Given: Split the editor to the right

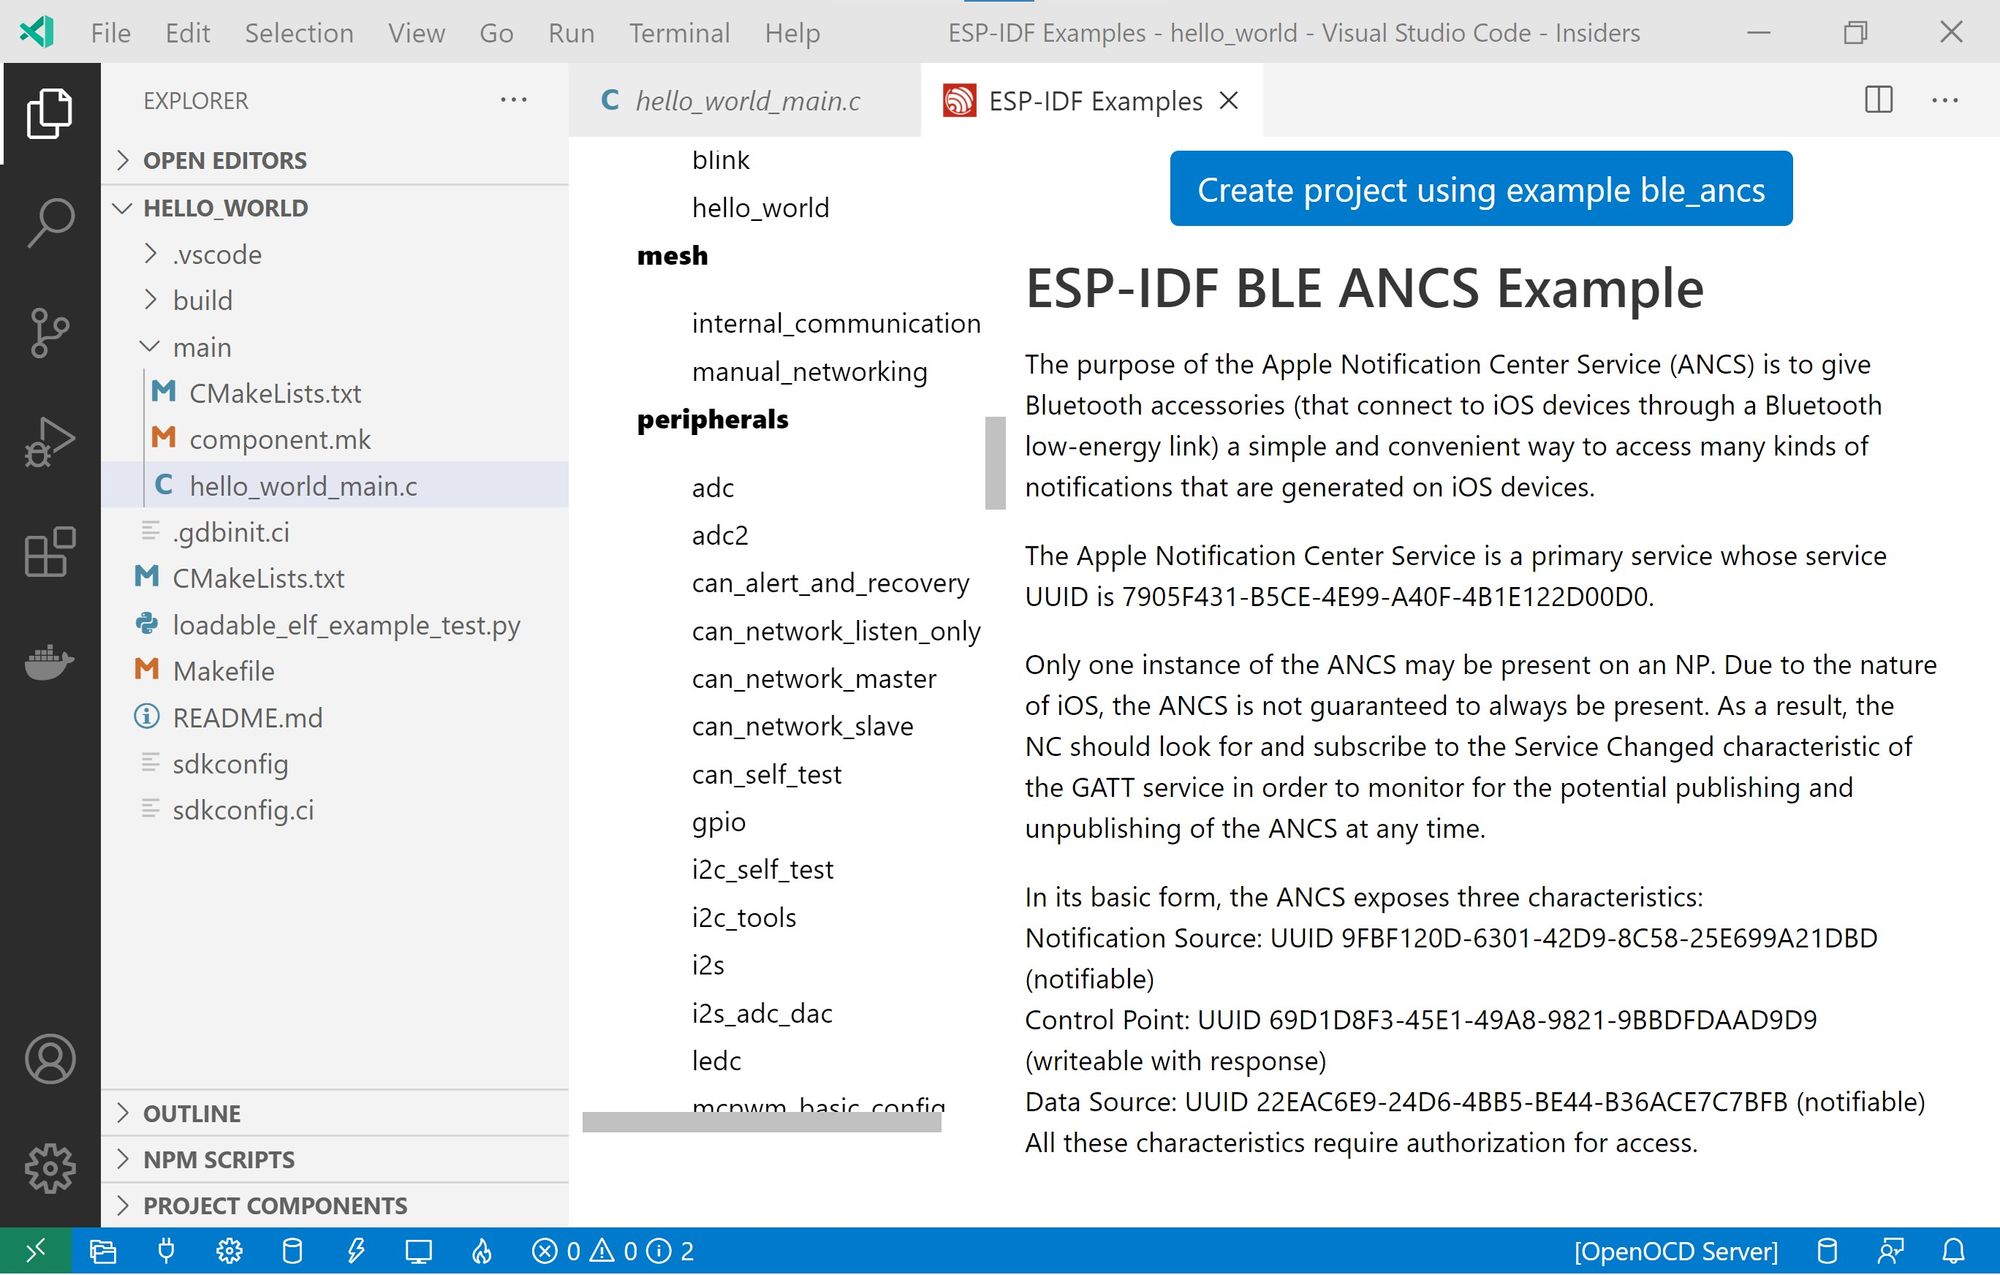Looking at the screenshot, I should coord(1879,100).
